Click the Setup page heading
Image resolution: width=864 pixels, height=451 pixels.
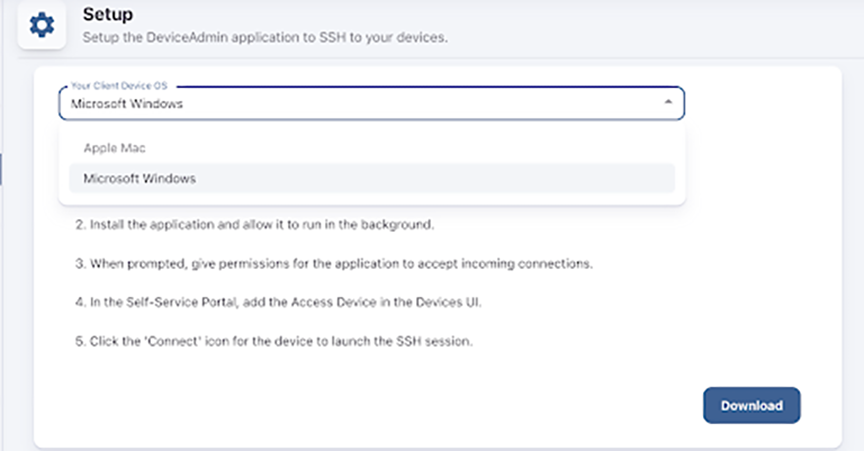point(108,16)
